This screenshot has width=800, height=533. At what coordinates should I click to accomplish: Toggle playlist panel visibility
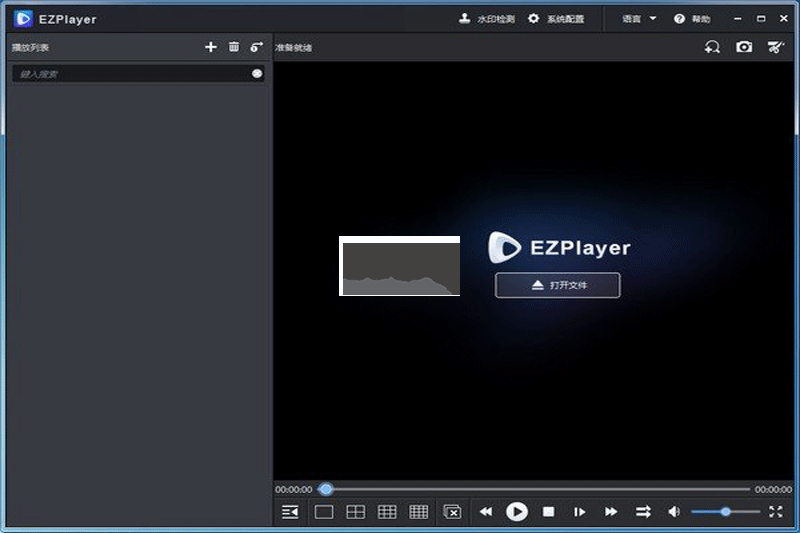coord(290,512)
